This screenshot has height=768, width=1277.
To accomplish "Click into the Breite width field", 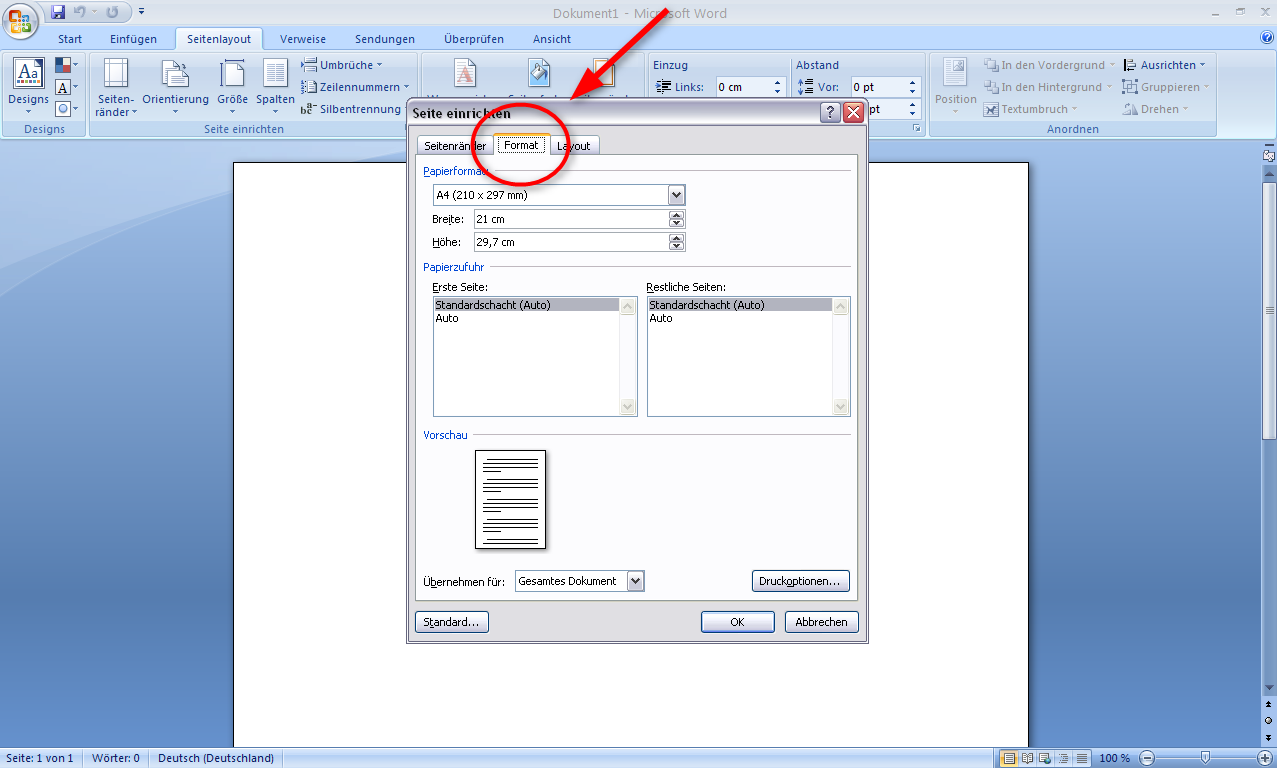I will point(570,219).
